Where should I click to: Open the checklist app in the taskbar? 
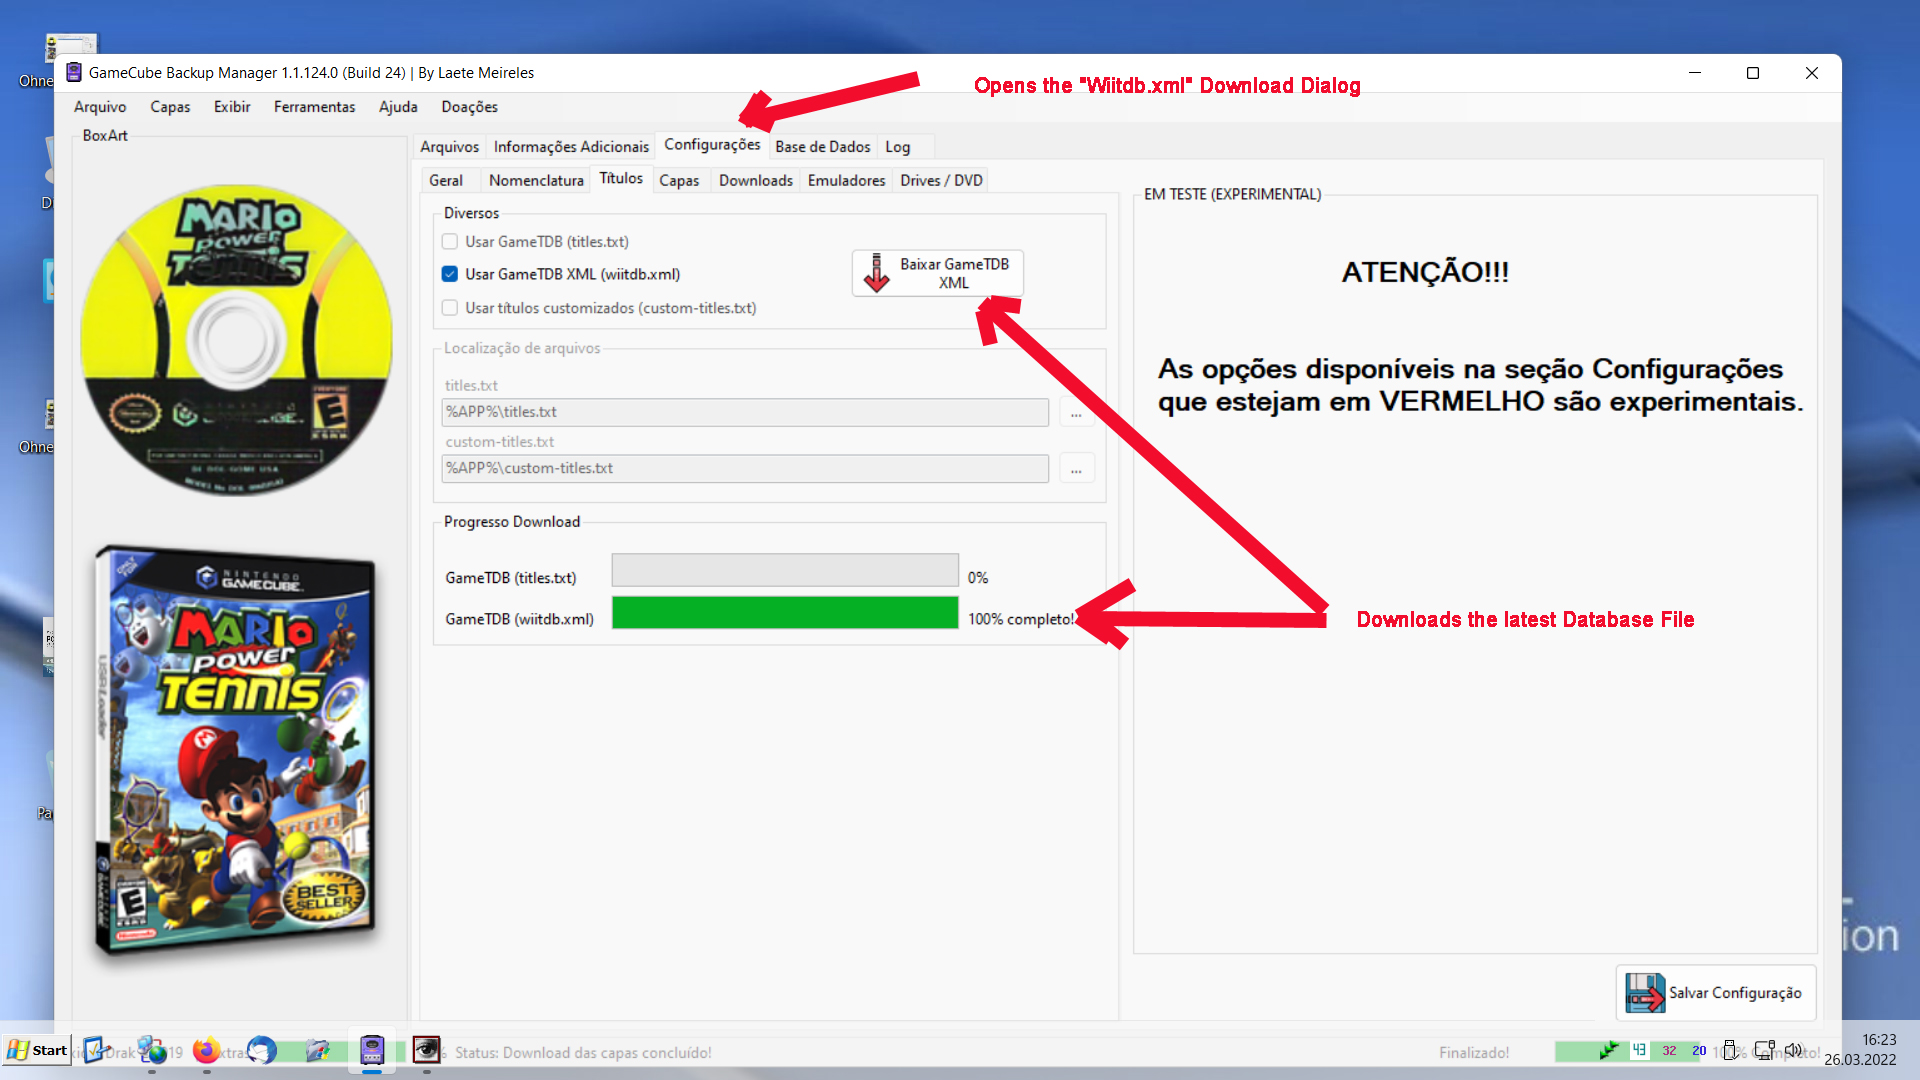click(96, 1050)
